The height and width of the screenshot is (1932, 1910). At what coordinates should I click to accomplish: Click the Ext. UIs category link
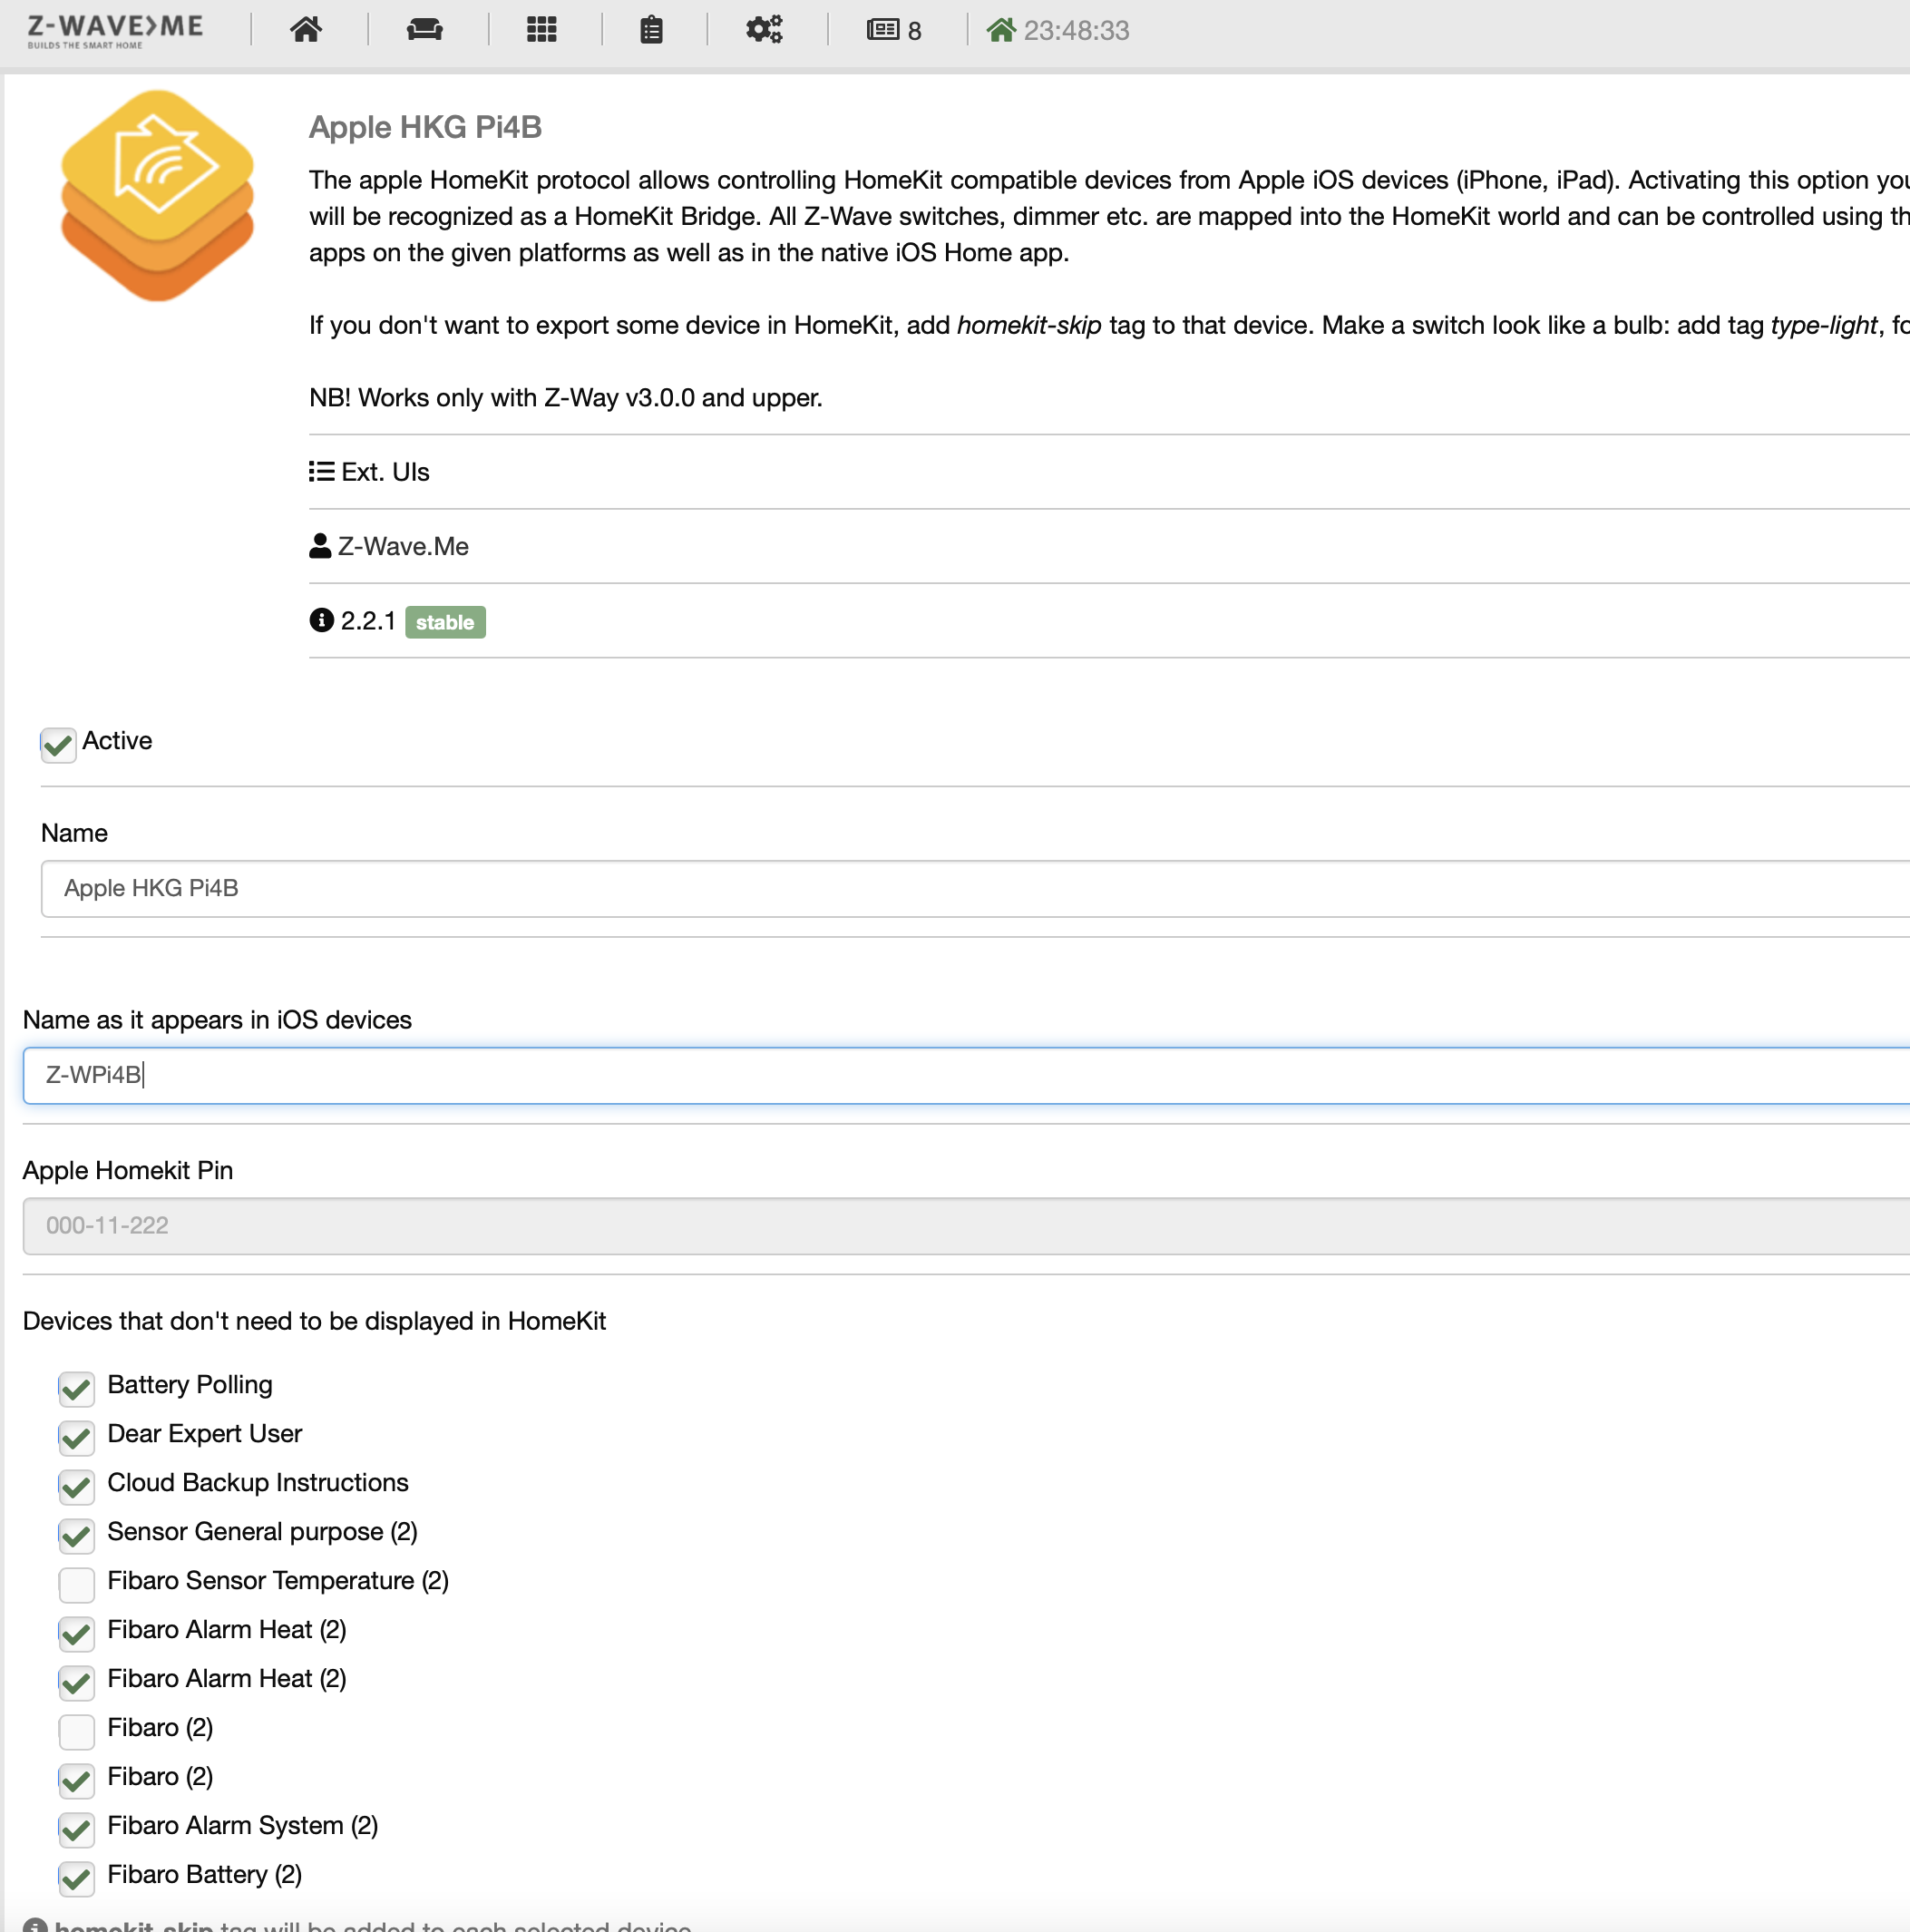click(384, 472)
